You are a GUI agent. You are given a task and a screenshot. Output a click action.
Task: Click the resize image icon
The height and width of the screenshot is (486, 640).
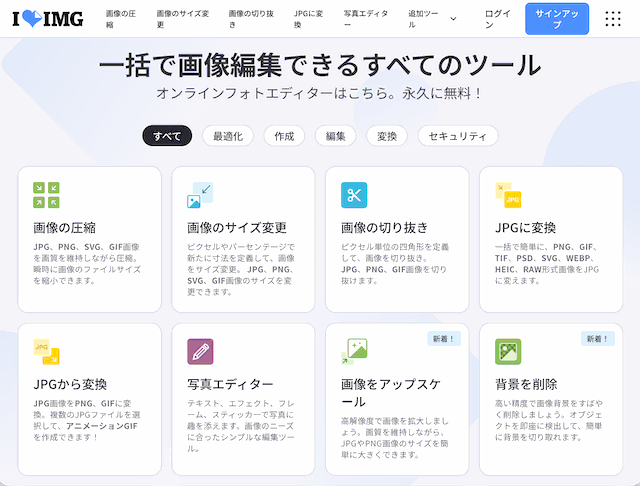tap(200, 195)
